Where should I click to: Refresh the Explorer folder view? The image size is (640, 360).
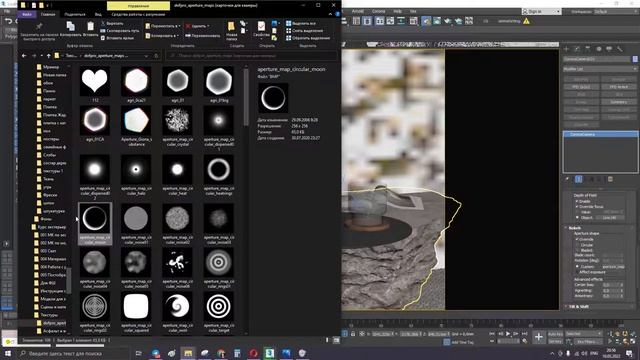point(156,56)
